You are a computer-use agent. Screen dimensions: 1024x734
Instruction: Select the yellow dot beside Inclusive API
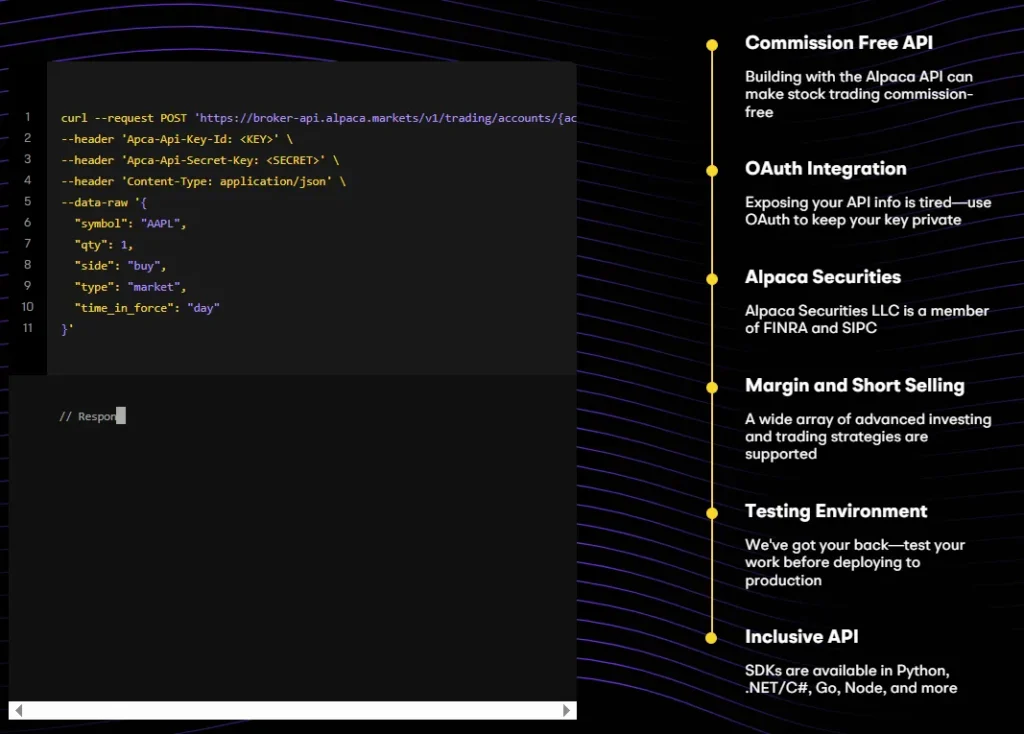pos(712,638)
